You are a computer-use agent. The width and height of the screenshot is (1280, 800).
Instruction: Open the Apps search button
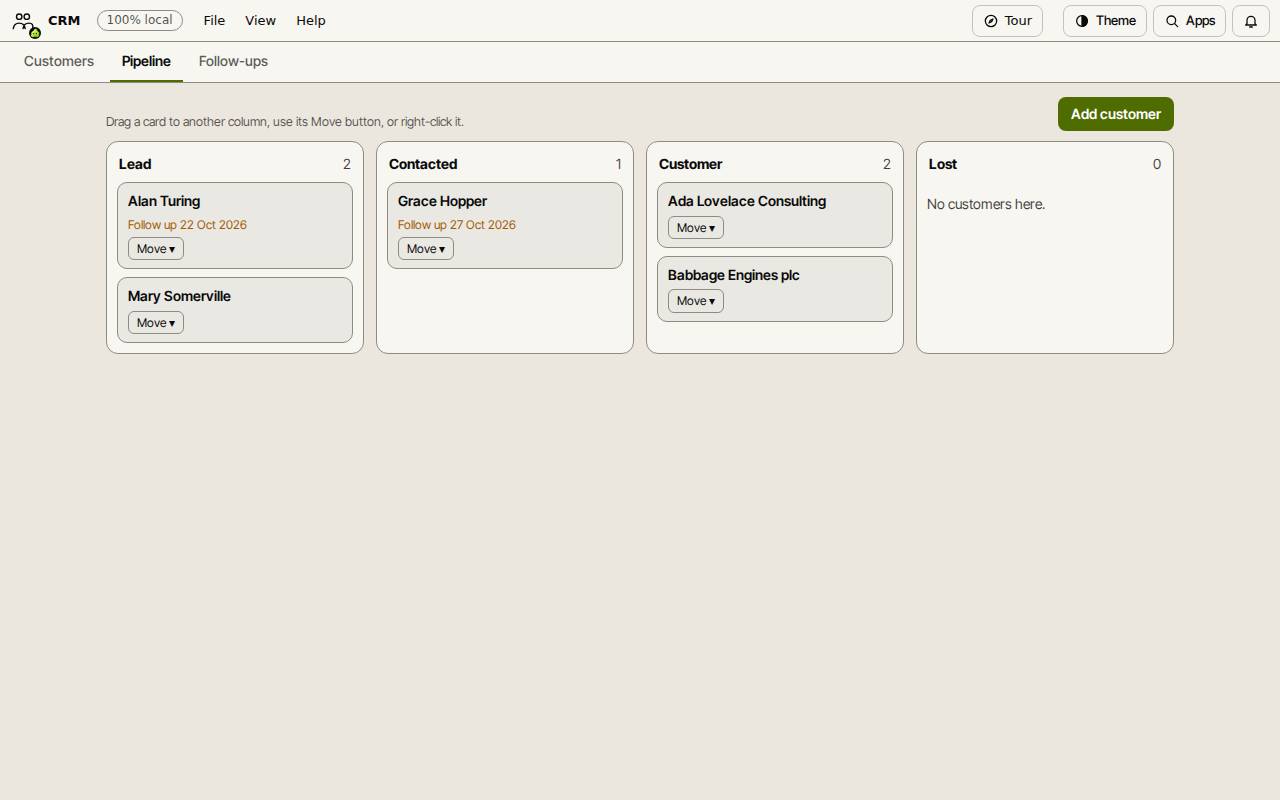coord(1190,21)
